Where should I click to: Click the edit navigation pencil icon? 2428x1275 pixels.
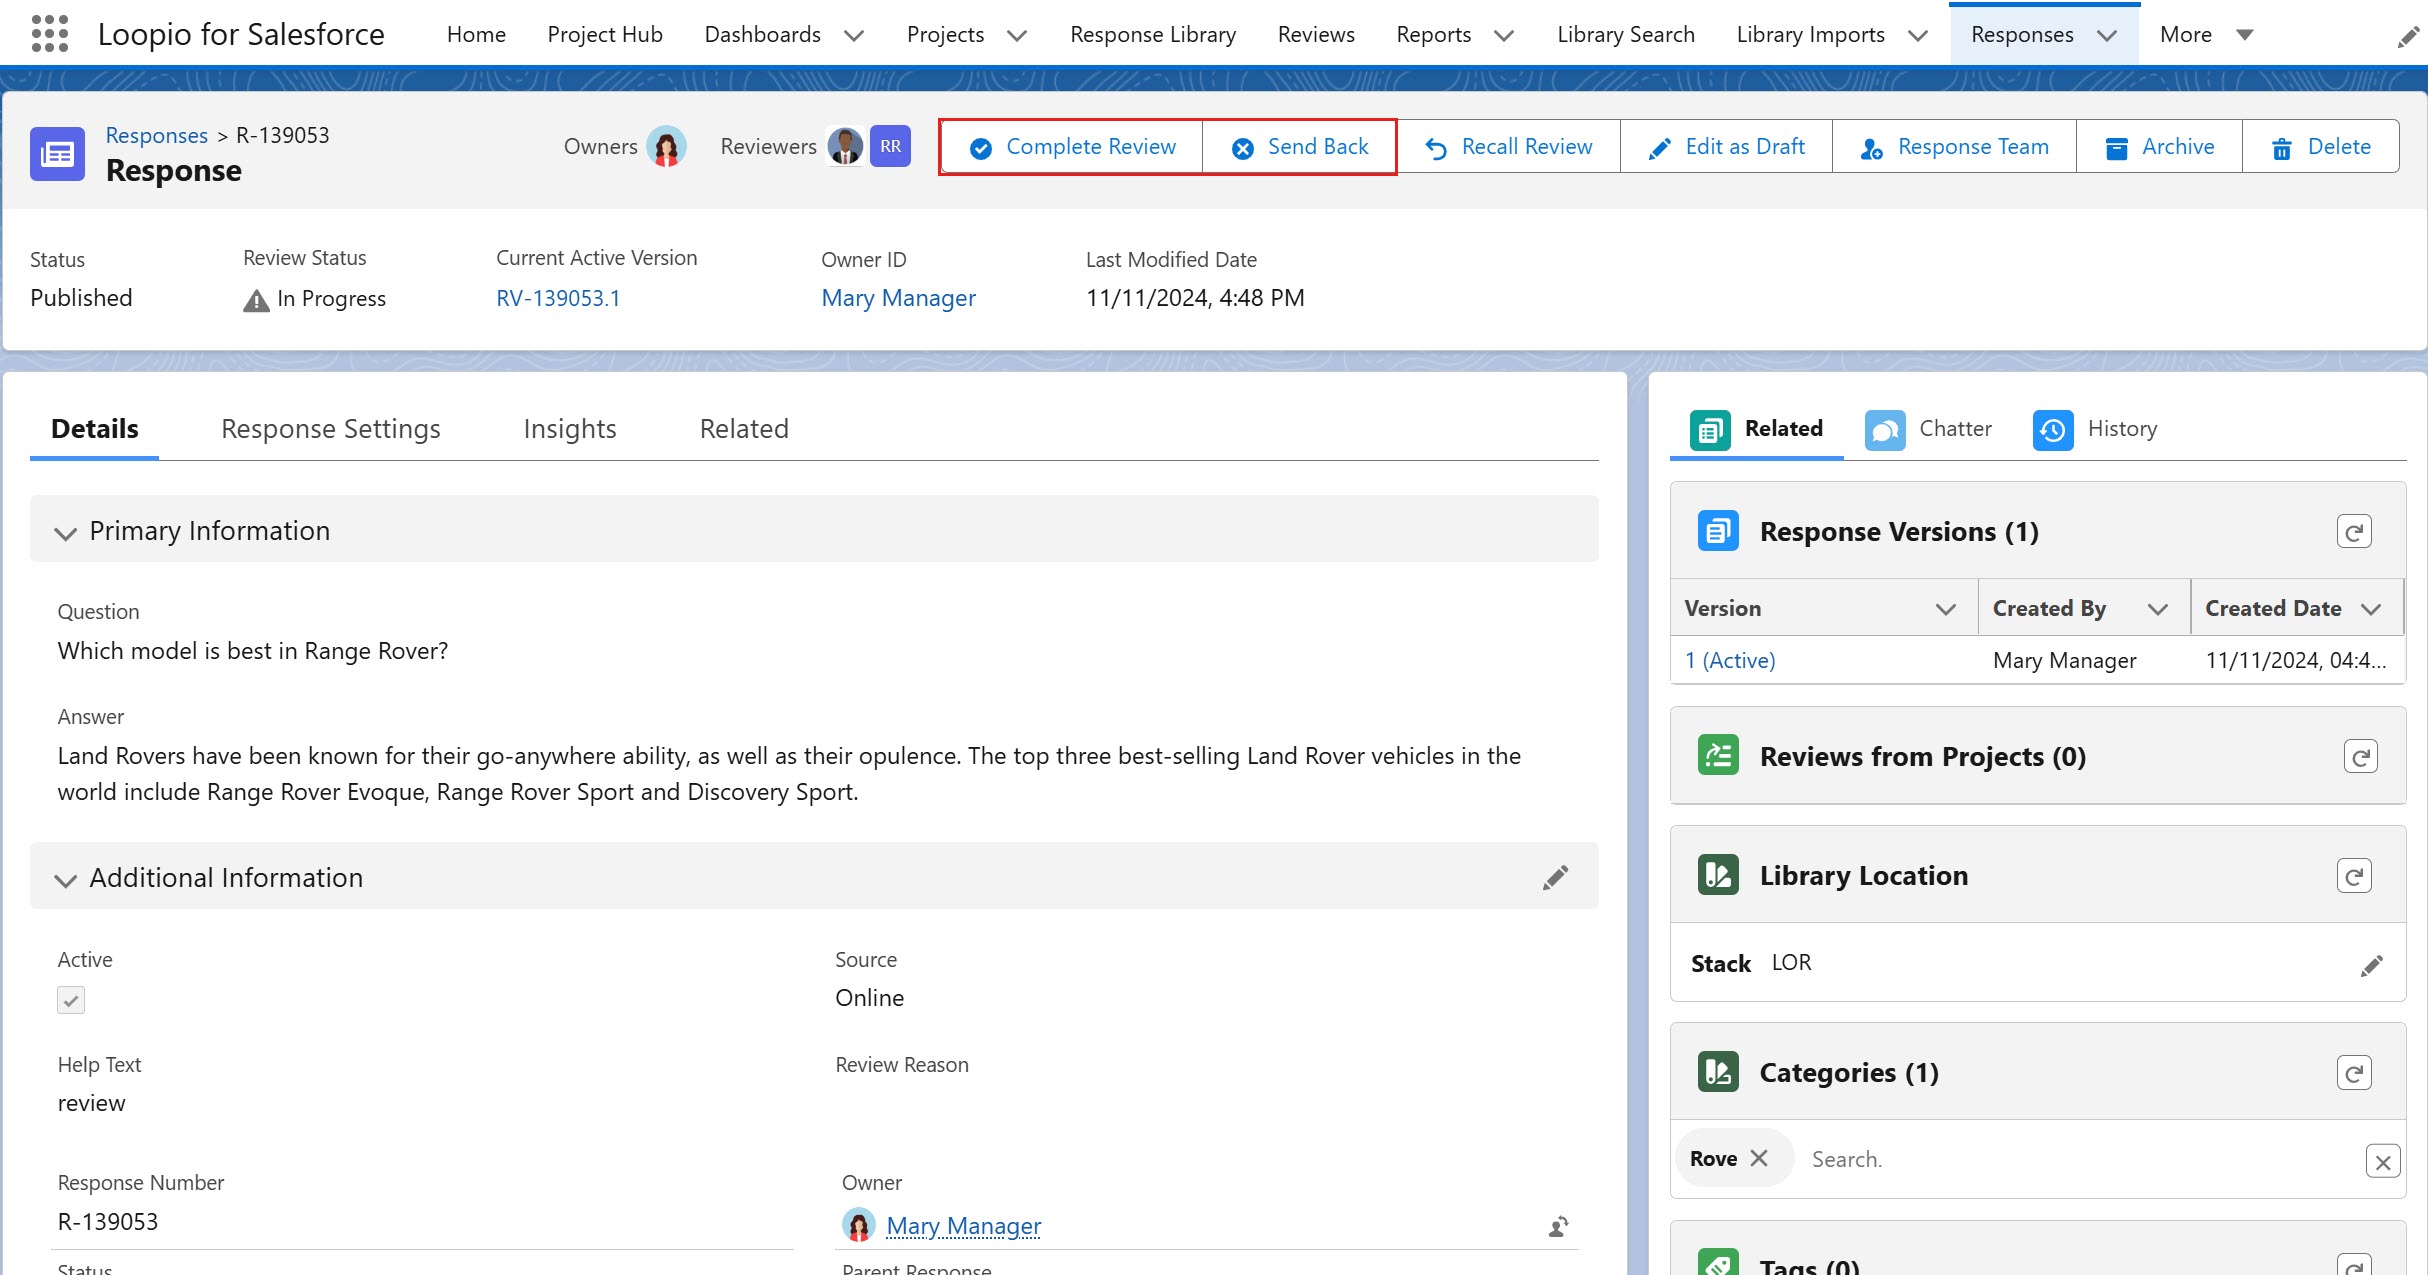pyautogui.click(x=2409, y=37)
